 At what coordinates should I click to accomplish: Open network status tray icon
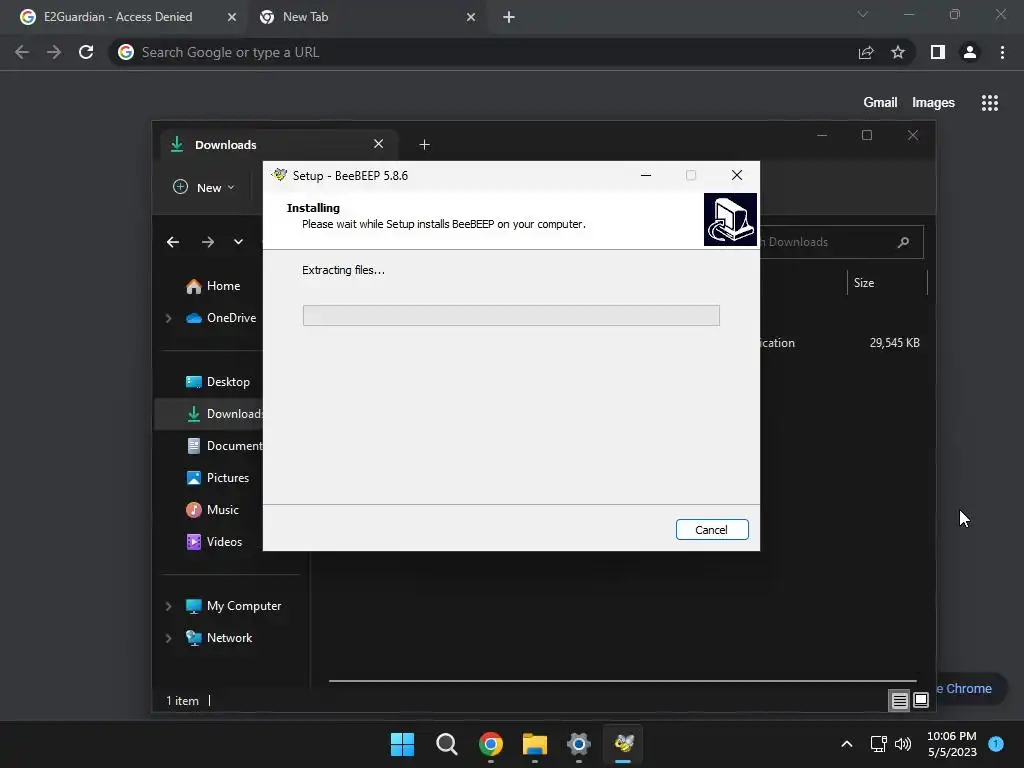[878, 744]
